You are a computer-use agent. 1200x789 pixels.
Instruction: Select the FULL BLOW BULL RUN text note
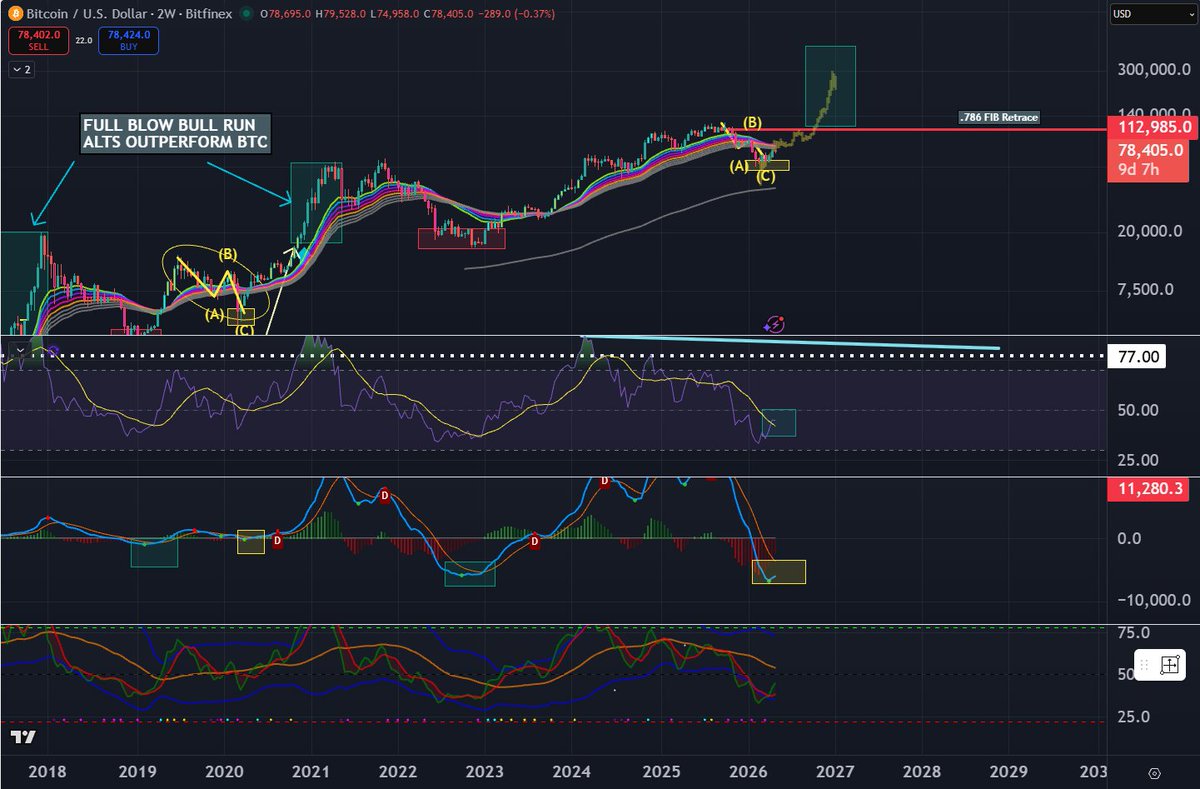175,134
